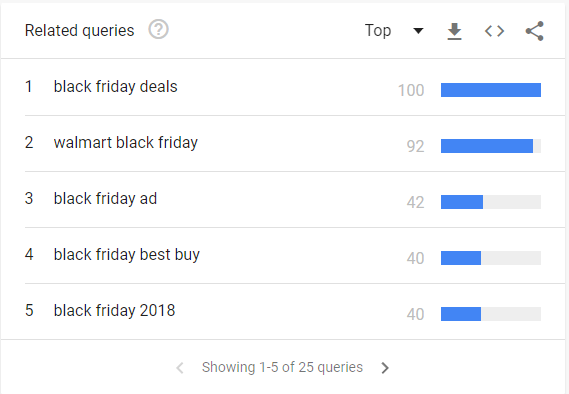This screenshot has height=394, width=569.
Task: Open the black friday best buy query
Action: 127,255
